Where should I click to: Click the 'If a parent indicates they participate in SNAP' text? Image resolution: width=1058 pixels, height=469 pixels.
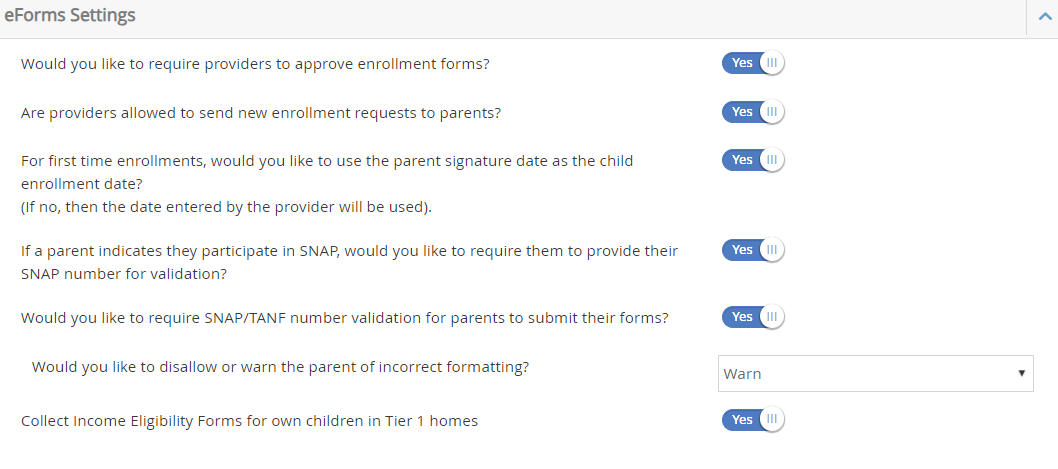(x=349, y=251)
